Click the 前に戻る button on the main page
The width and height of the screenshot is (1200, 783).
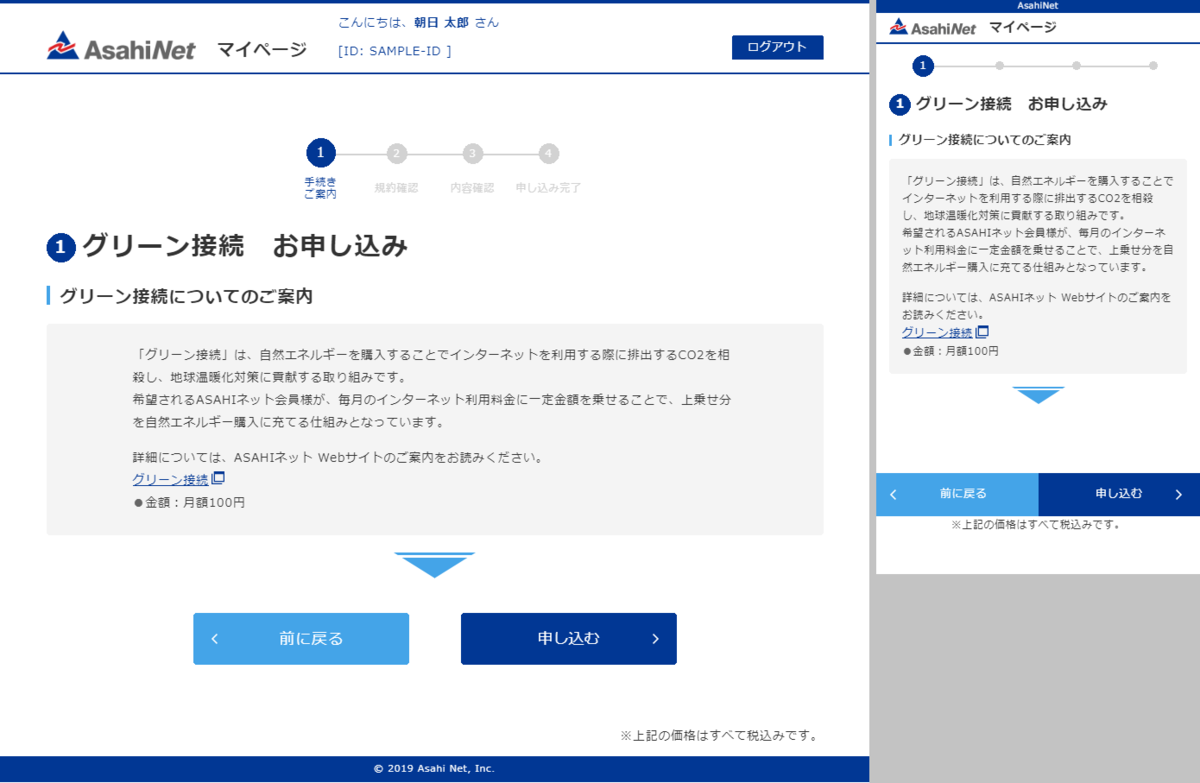click(300, 638)
